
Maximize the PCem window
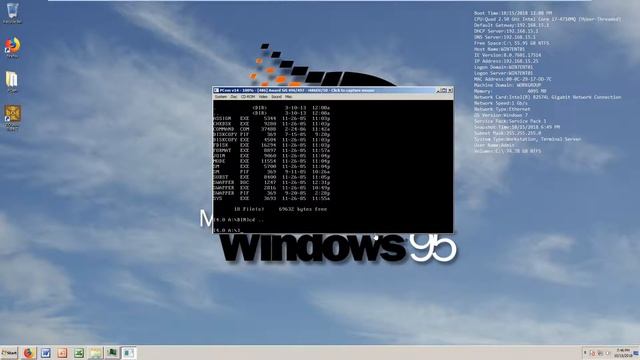444,90
